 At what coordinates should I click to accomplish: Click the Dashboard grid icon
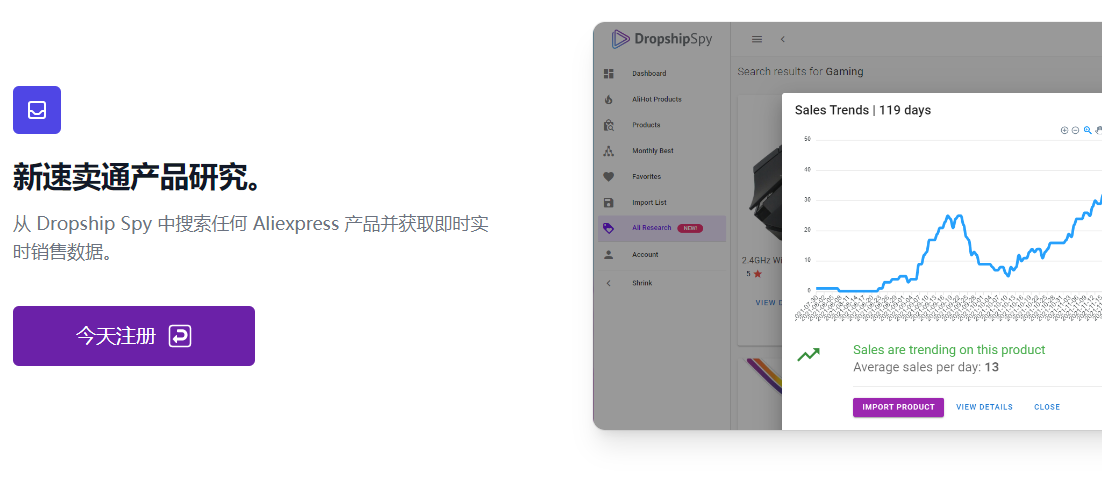coord(609,73)
